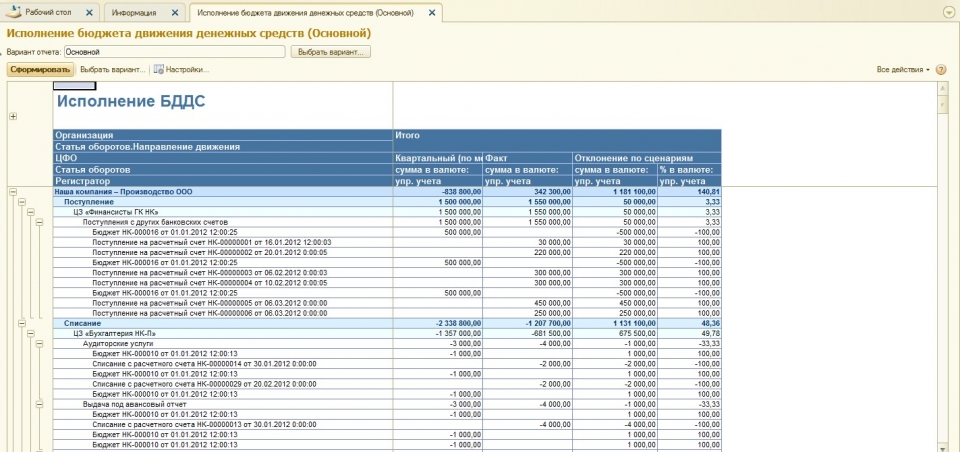This screenshot has height=452, width=960.
Task: Click the Настройки settings icon
Action: click(x=159, y=70)
